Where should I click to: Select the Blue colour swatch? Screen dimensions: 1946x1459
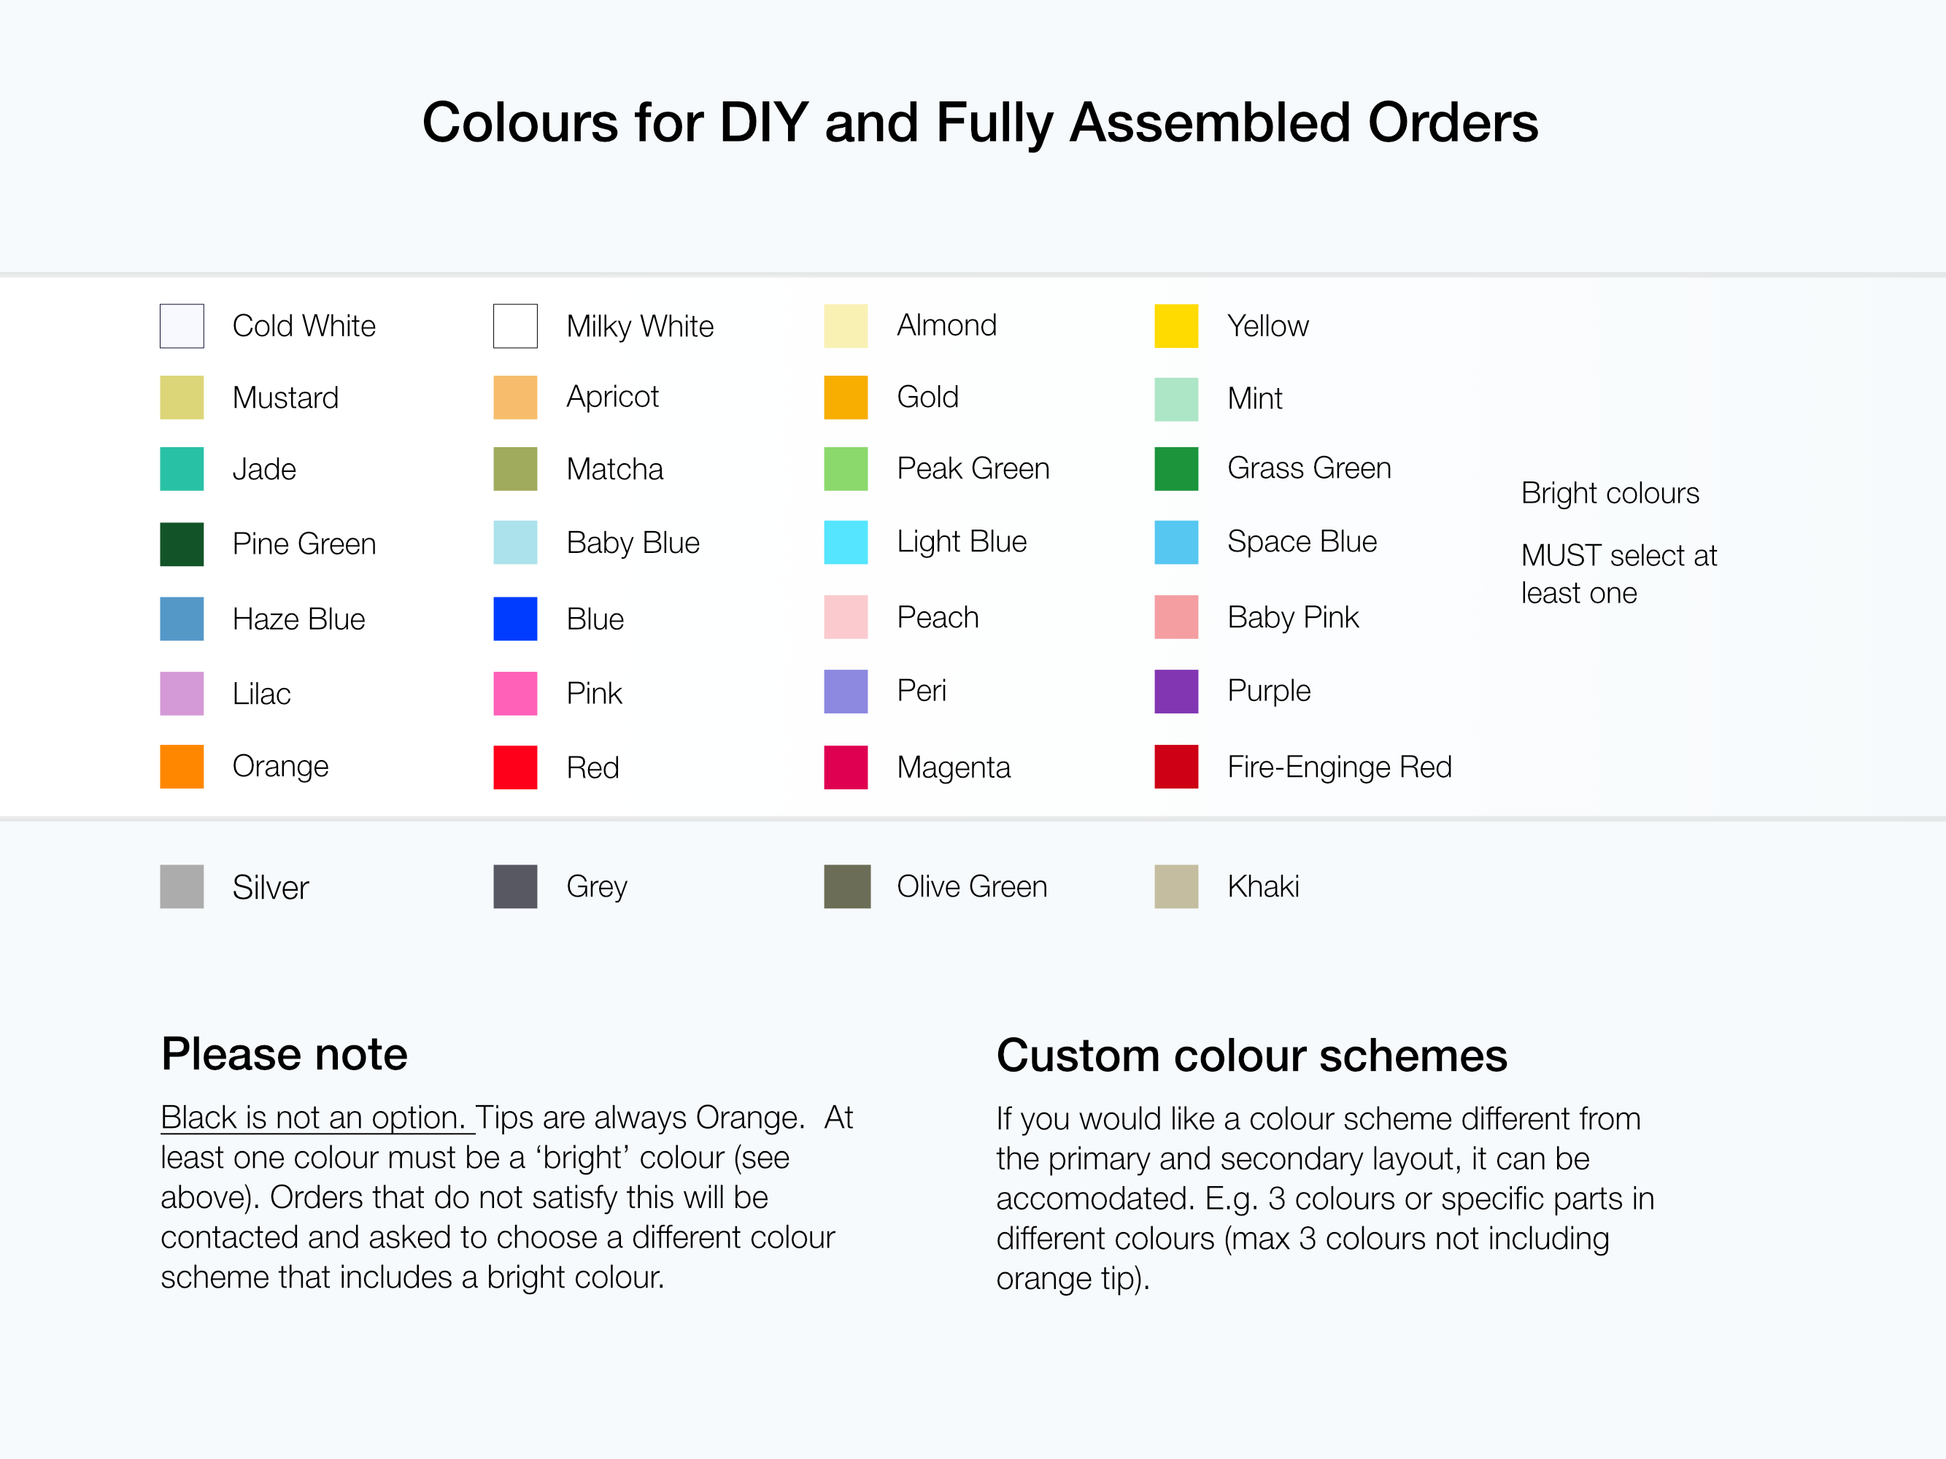[x=515, y=619]
